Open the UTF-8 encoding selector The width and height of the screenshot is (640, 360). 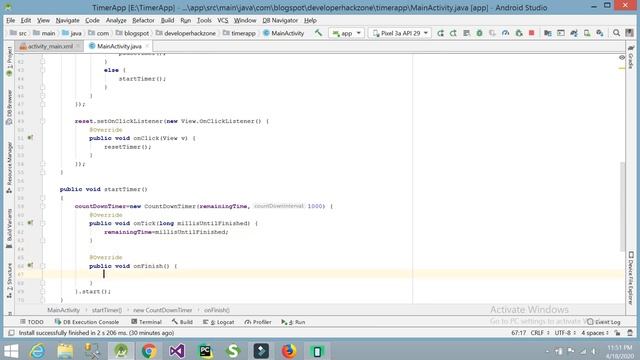tap(564, 333)
